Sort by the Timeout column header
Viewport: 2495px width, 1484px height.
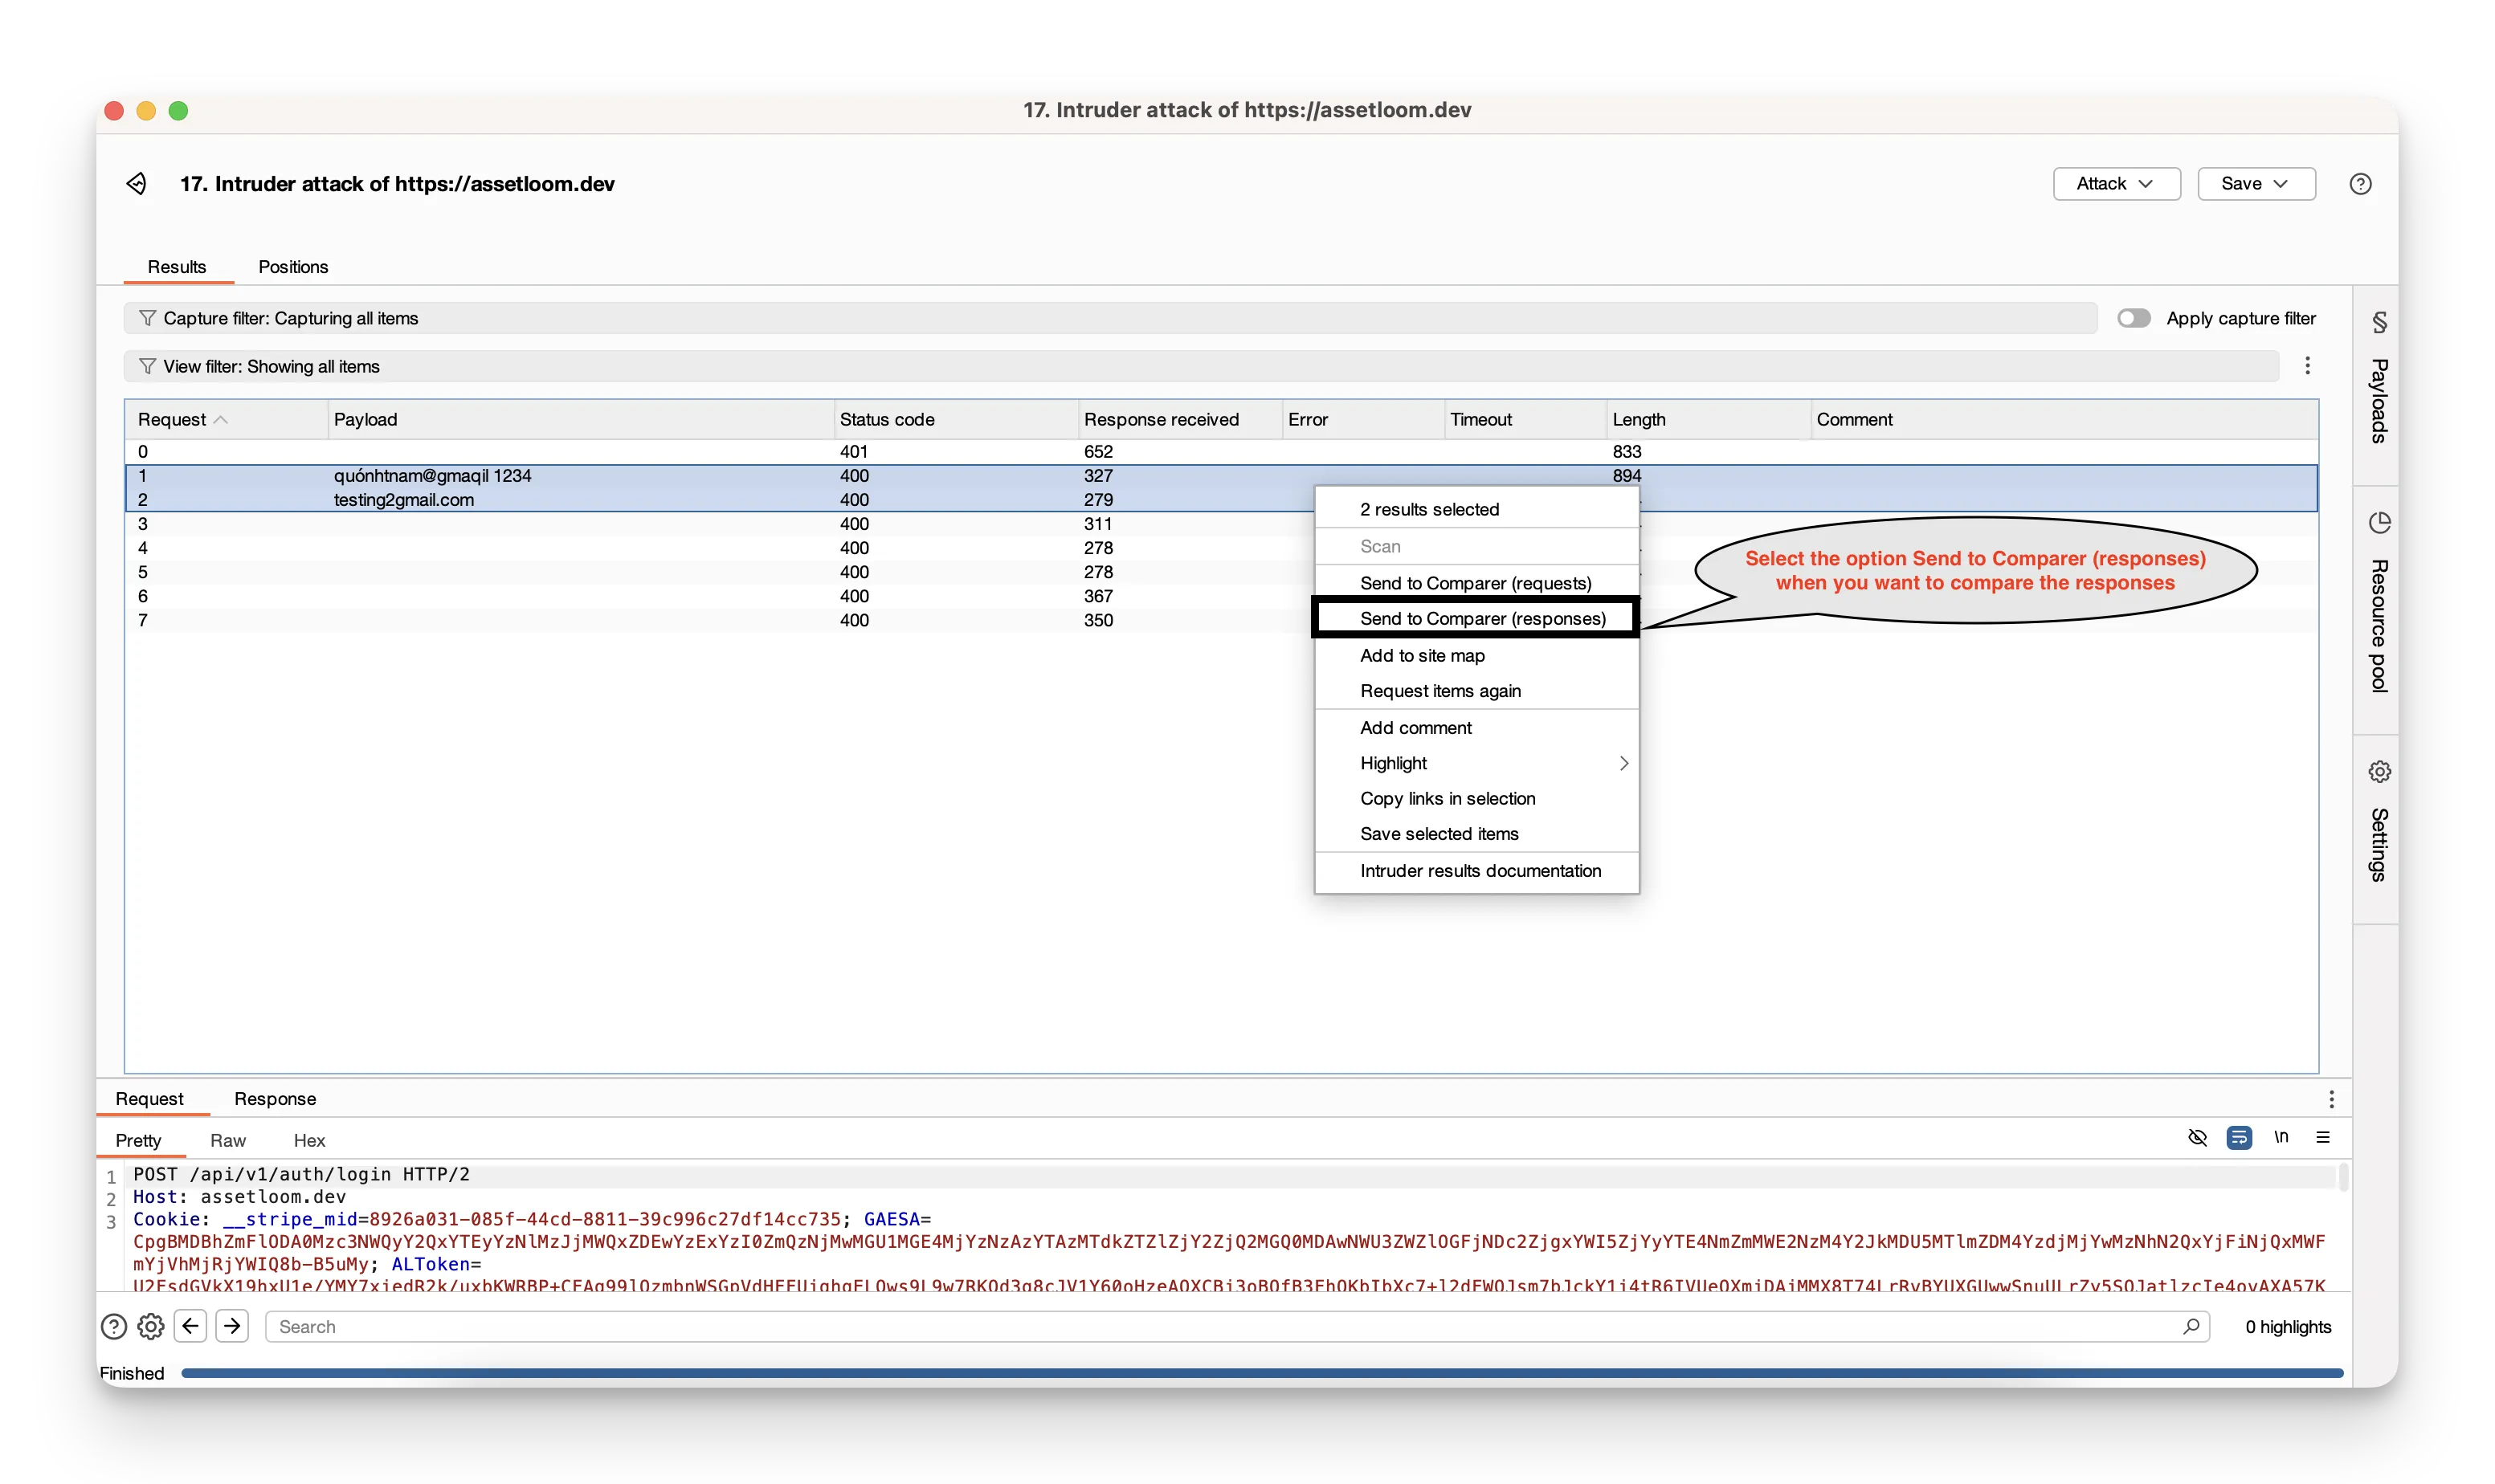(1525, 420)
